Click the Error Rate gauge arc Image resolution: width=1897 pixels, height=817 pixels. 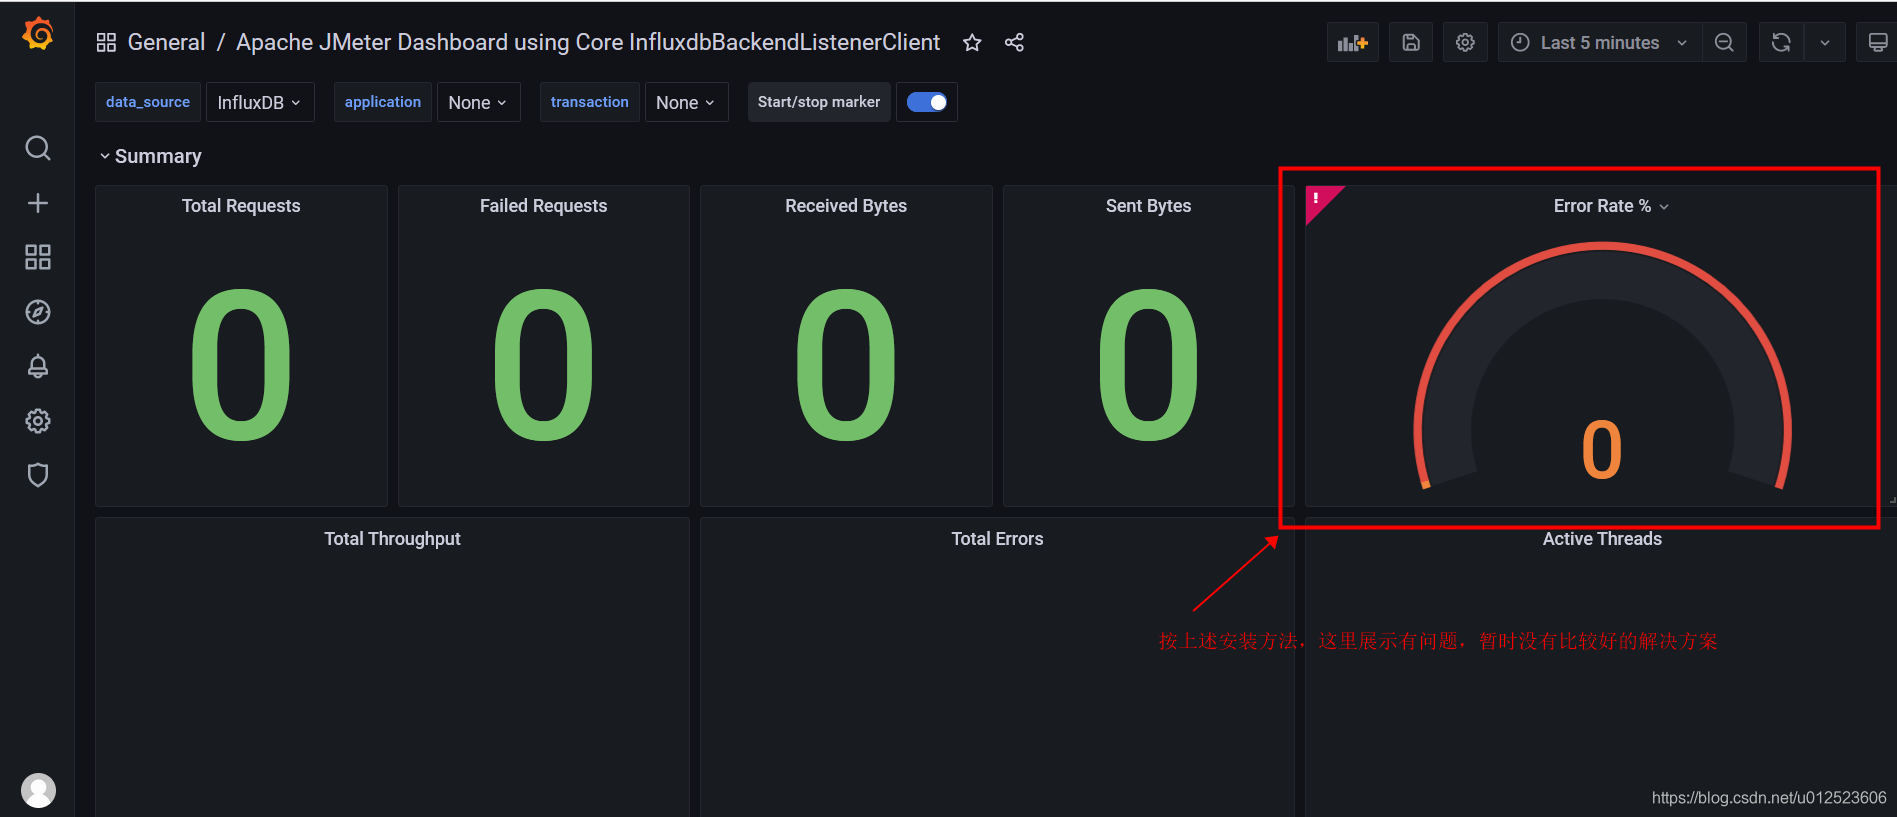tap(1602, 270)
